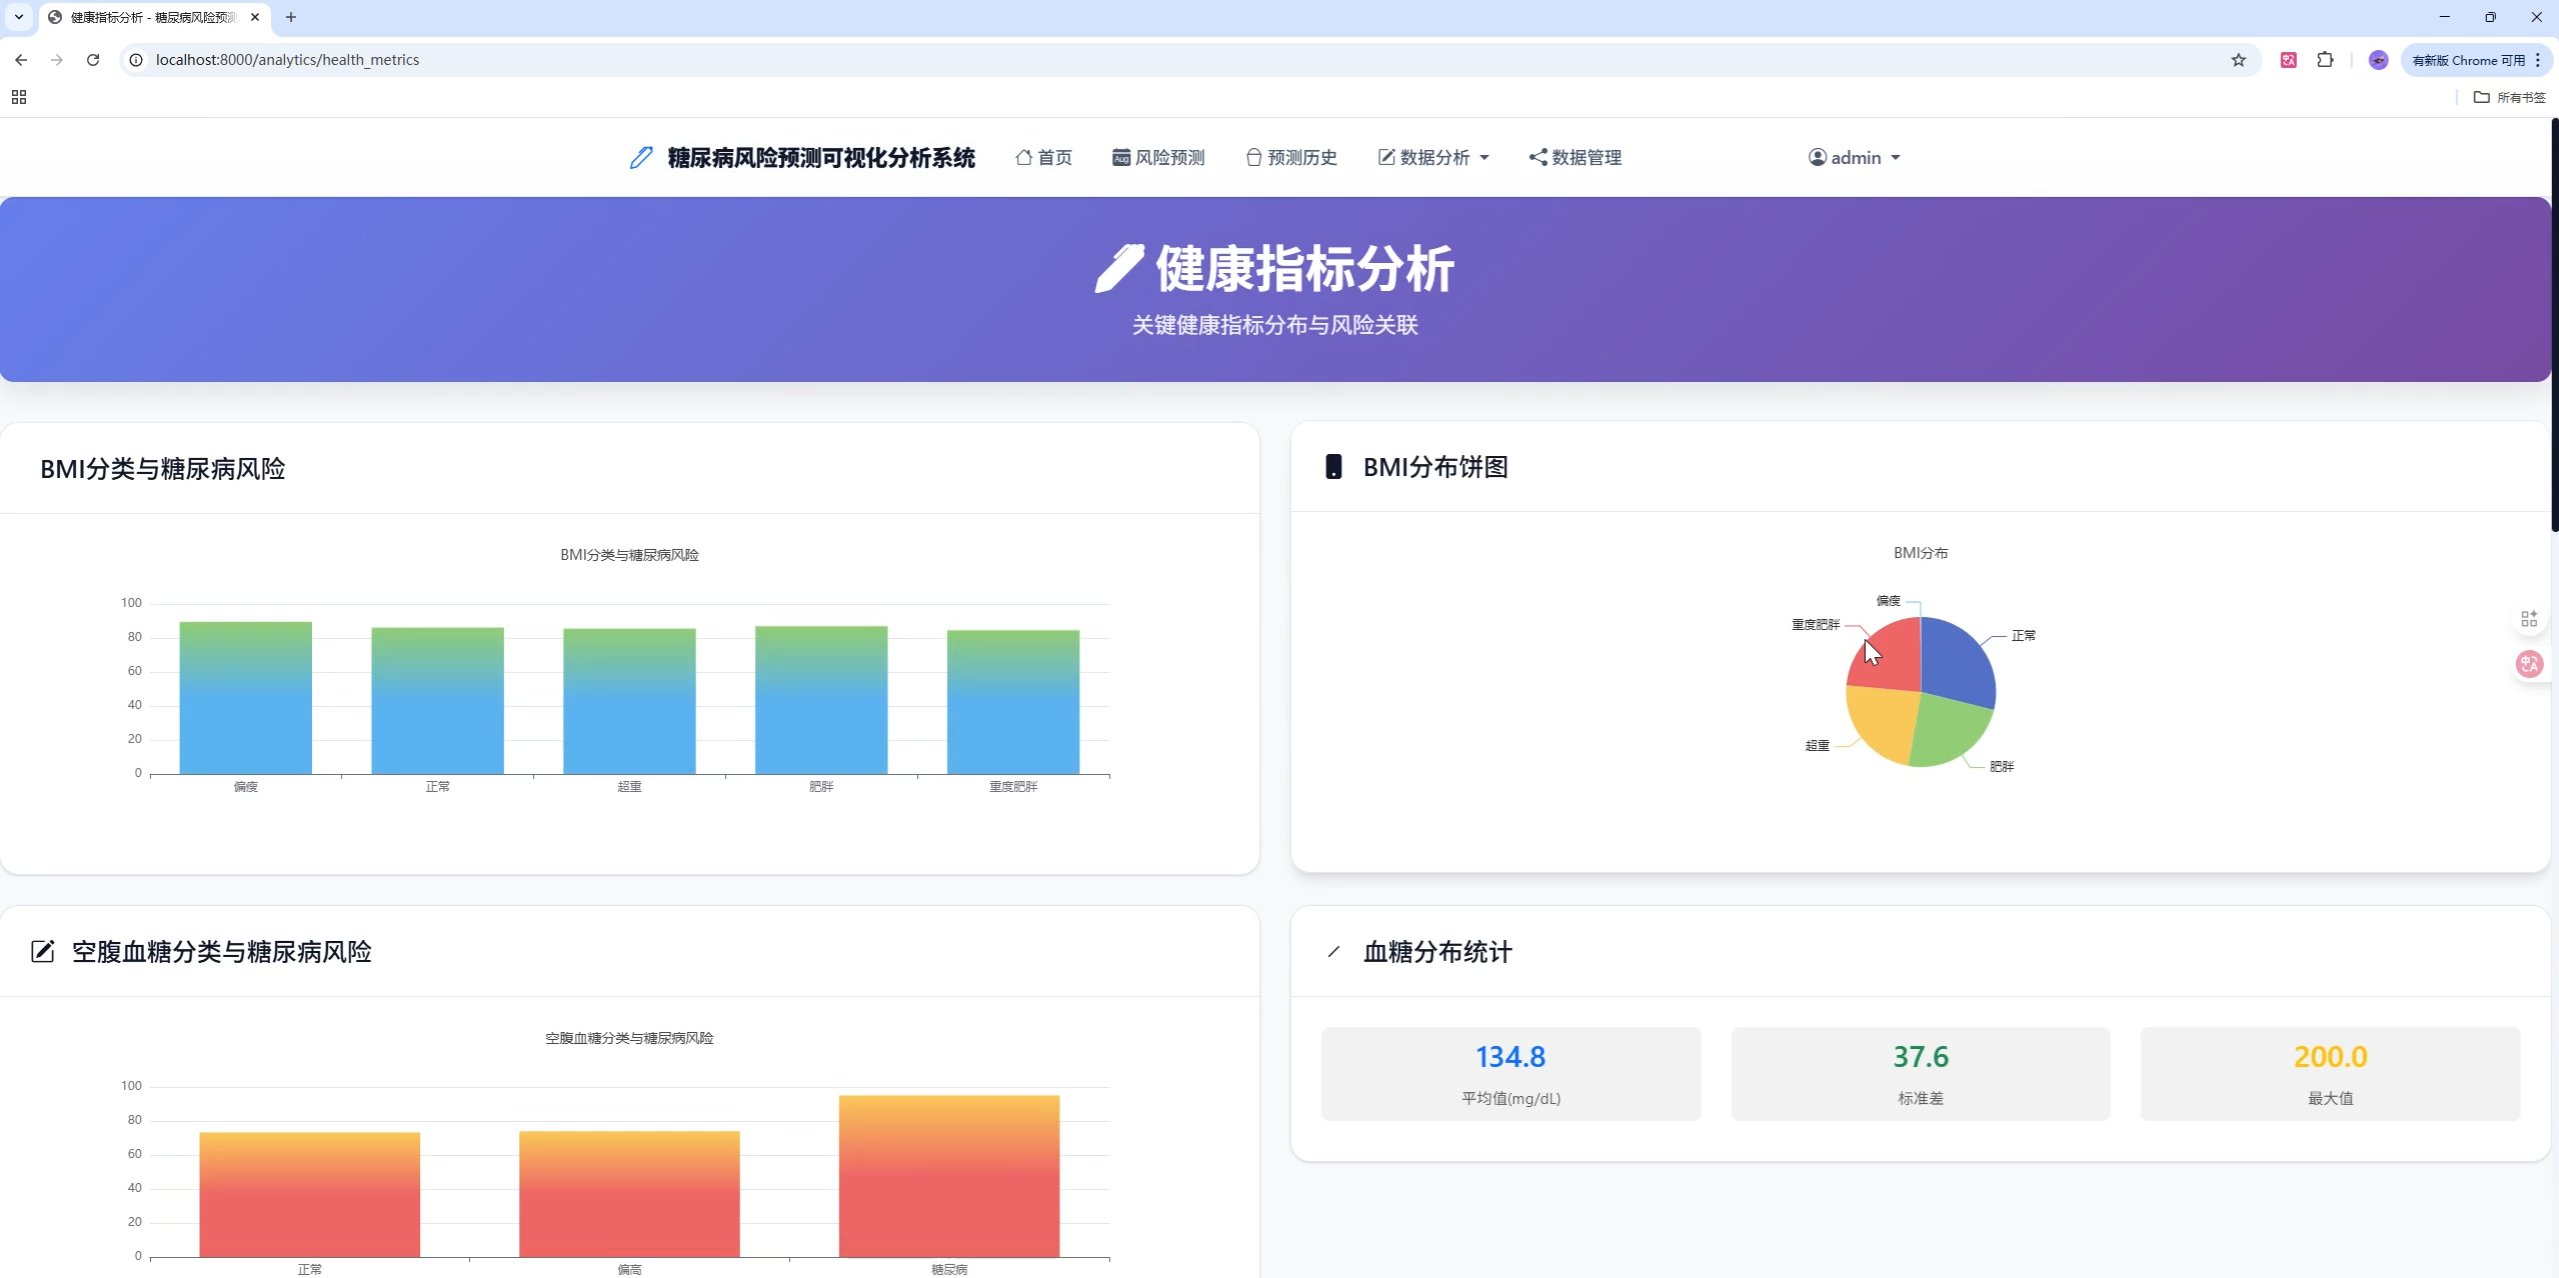Click the edit icon on 空腹血糖分类与糖尿病风险 panel
2559x1278 pixels.
coord(42,951)
